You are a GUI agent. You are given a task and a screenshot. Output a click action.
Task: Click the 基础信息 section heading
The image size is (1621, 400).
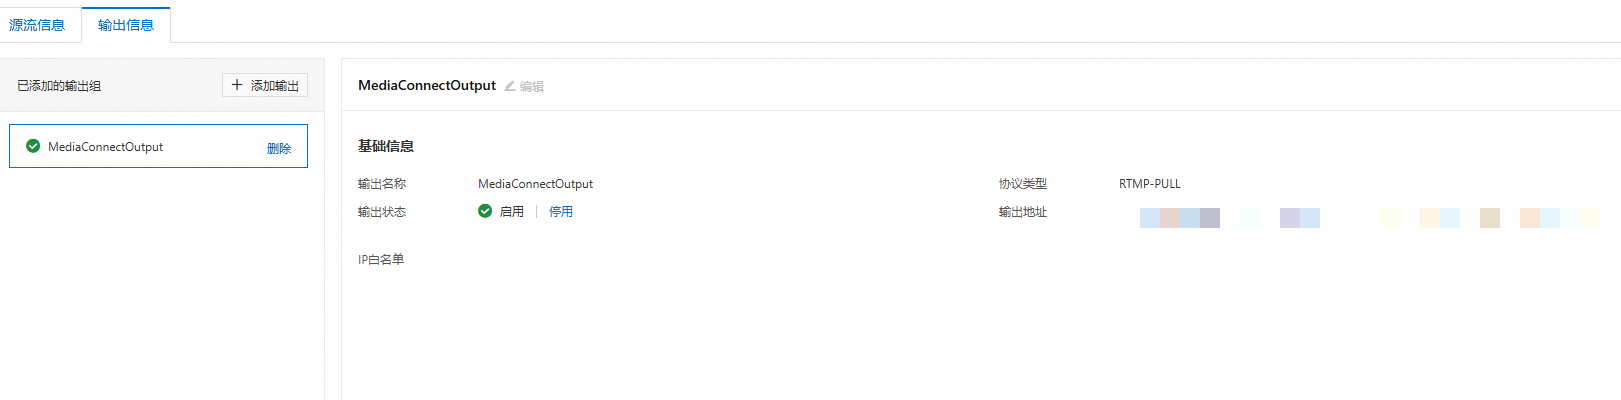[386, 146]
